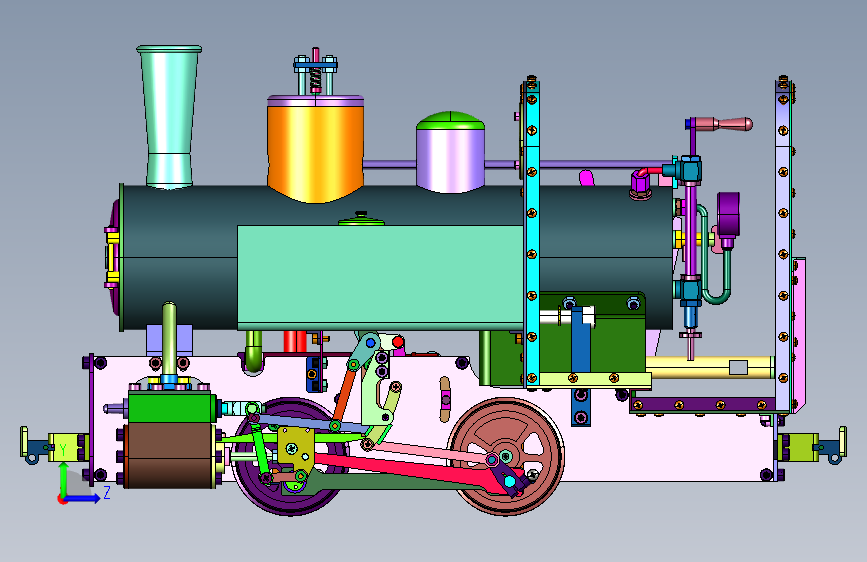Screen dimensions: 867x562
Task: Select the salmon rear driving wheel
Action: coord(506,457)
